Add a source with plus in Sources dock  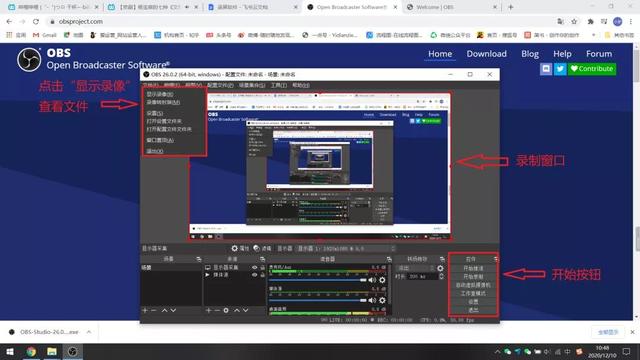coord(208,311)
